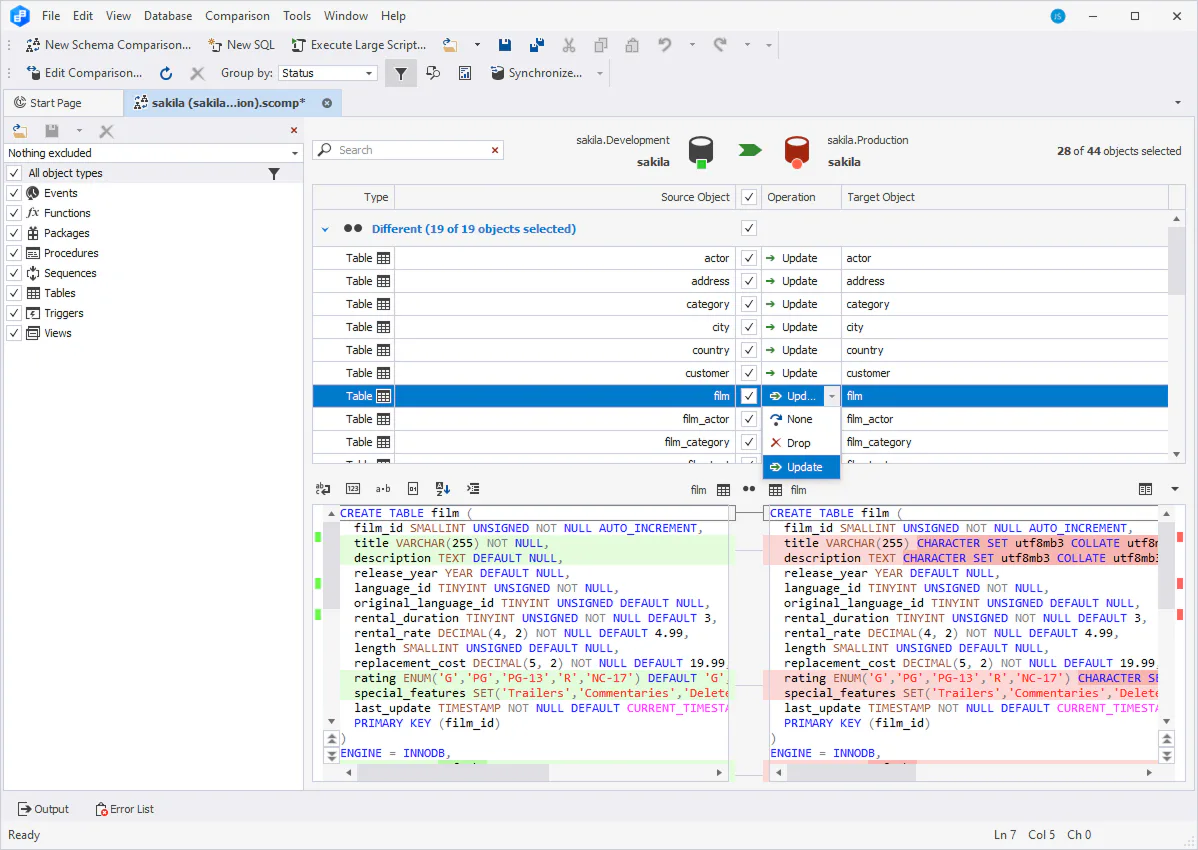Open the diff layout dropdown arrow
This screenshot has height=850, width=1198.
pyautogui.click(x=1175, y=489)
